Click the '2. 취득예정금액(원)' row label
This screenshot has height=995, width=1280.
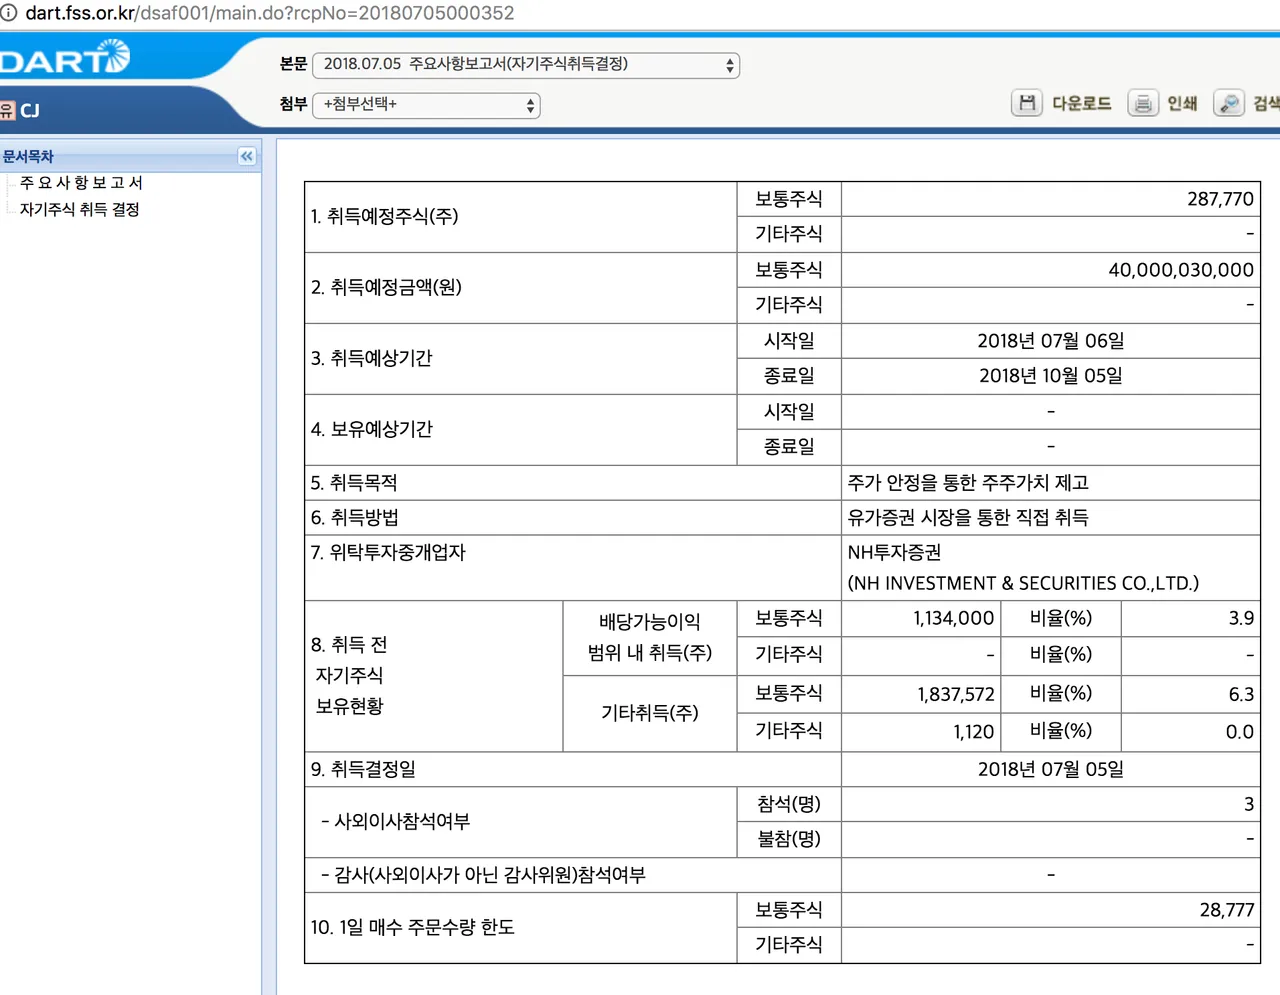point(386,287)
